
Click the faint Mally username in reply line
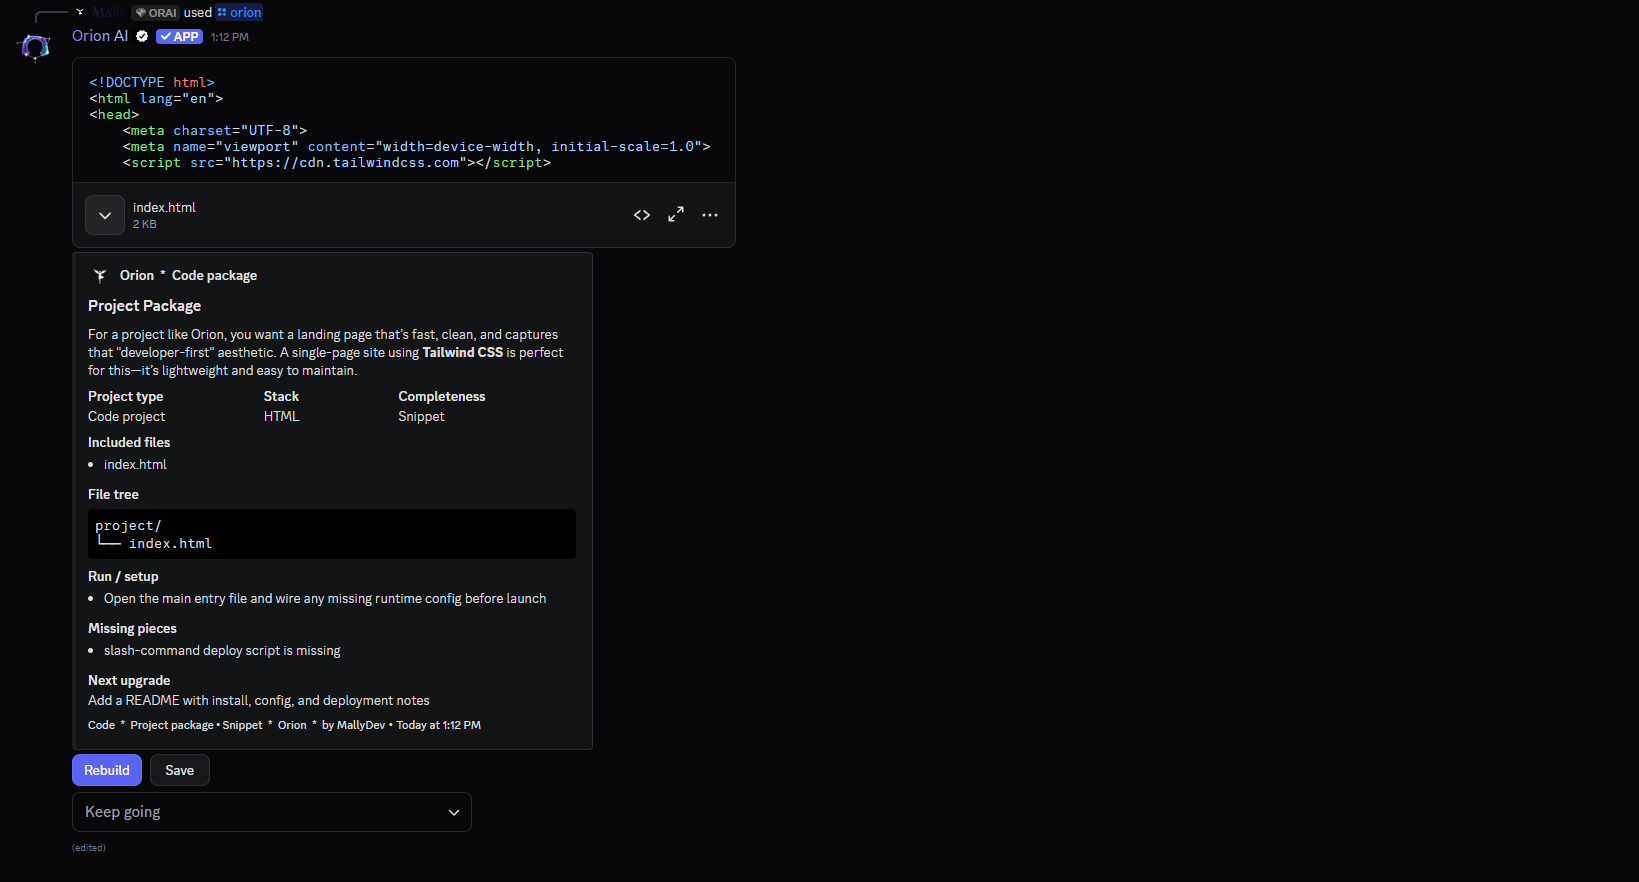(x=108, y=12)
